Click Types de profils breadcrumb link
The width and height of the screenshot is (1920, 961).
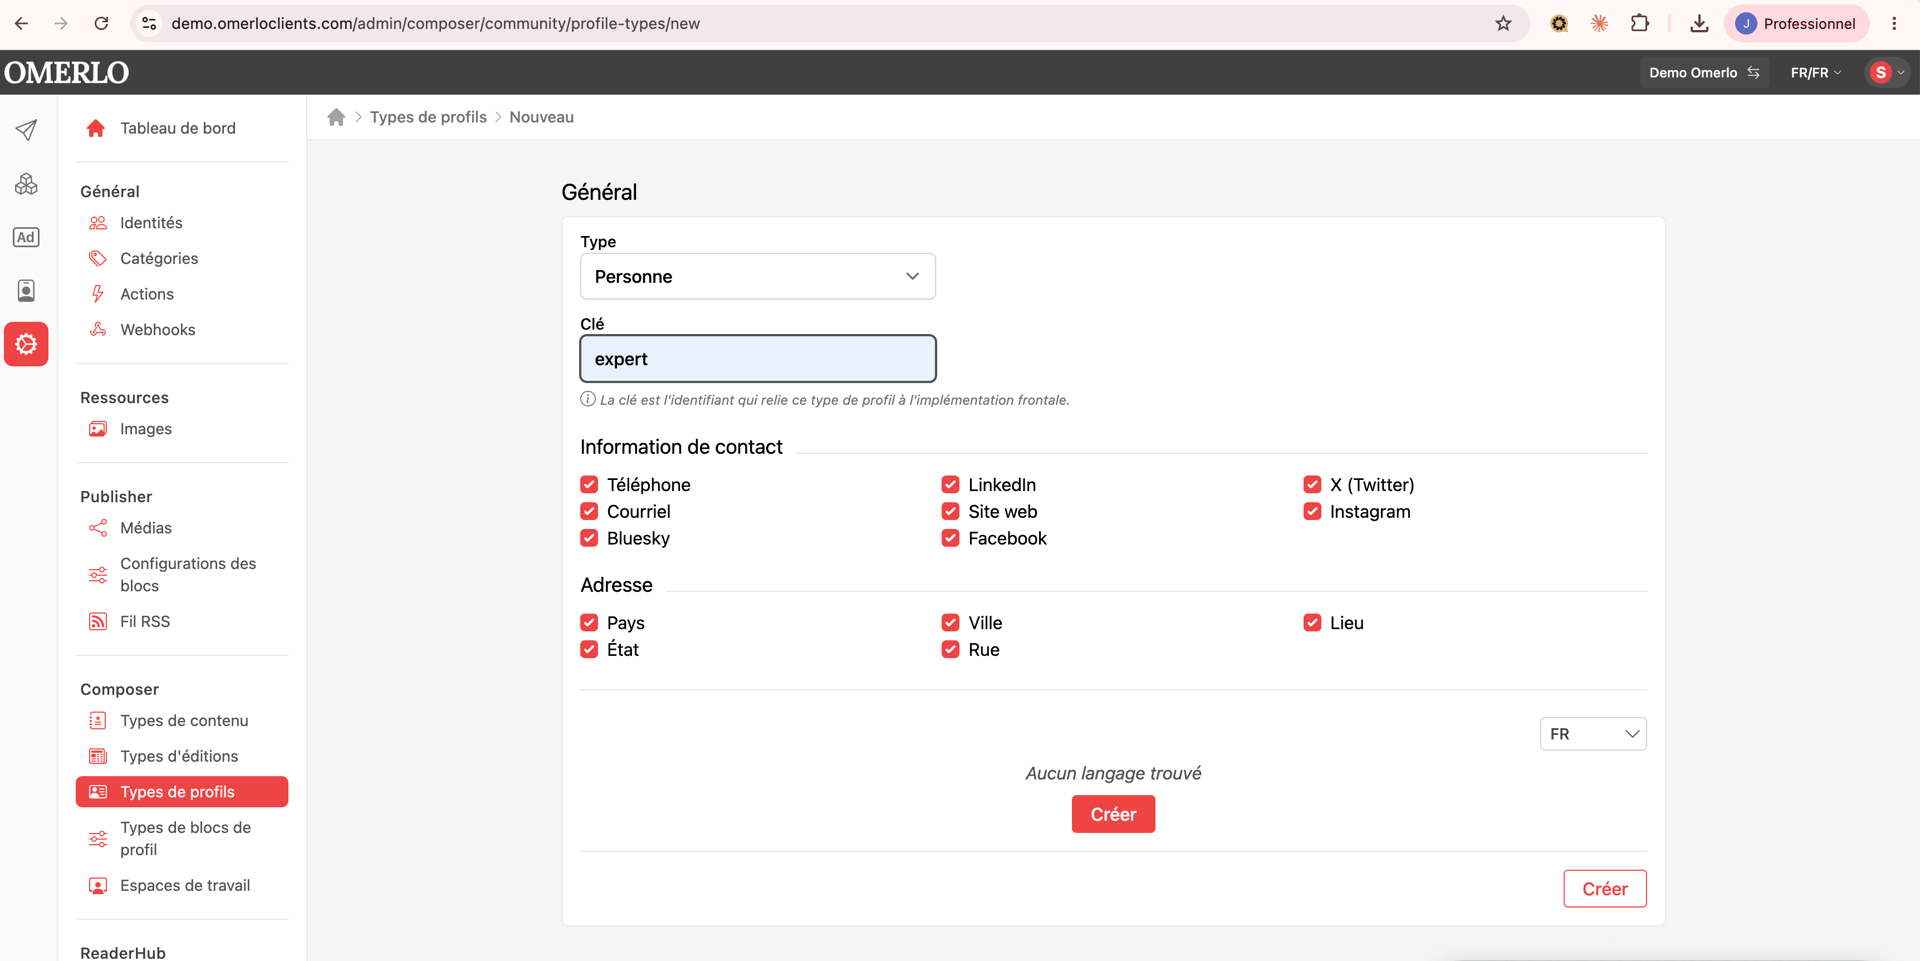tap(428, 117)
